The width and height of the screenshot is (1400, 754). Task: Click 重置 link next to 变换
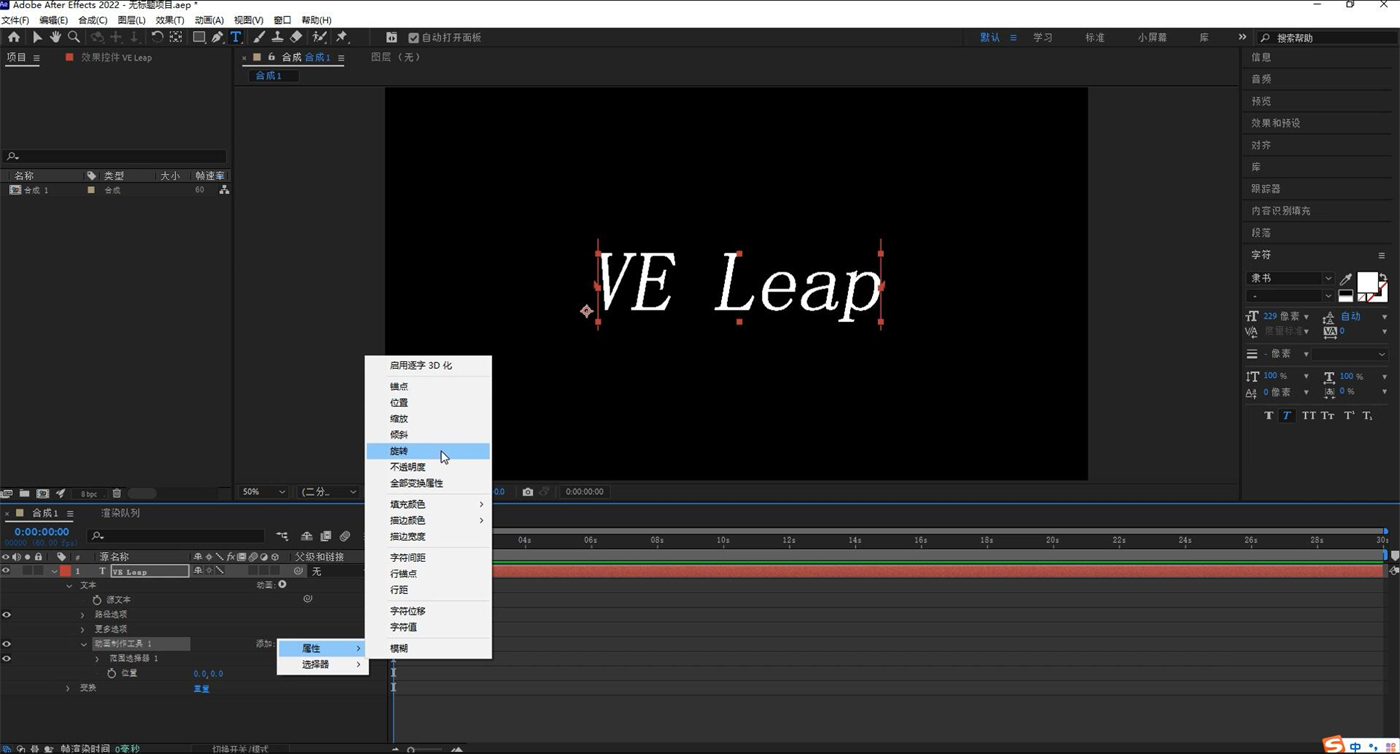point(202,688)
